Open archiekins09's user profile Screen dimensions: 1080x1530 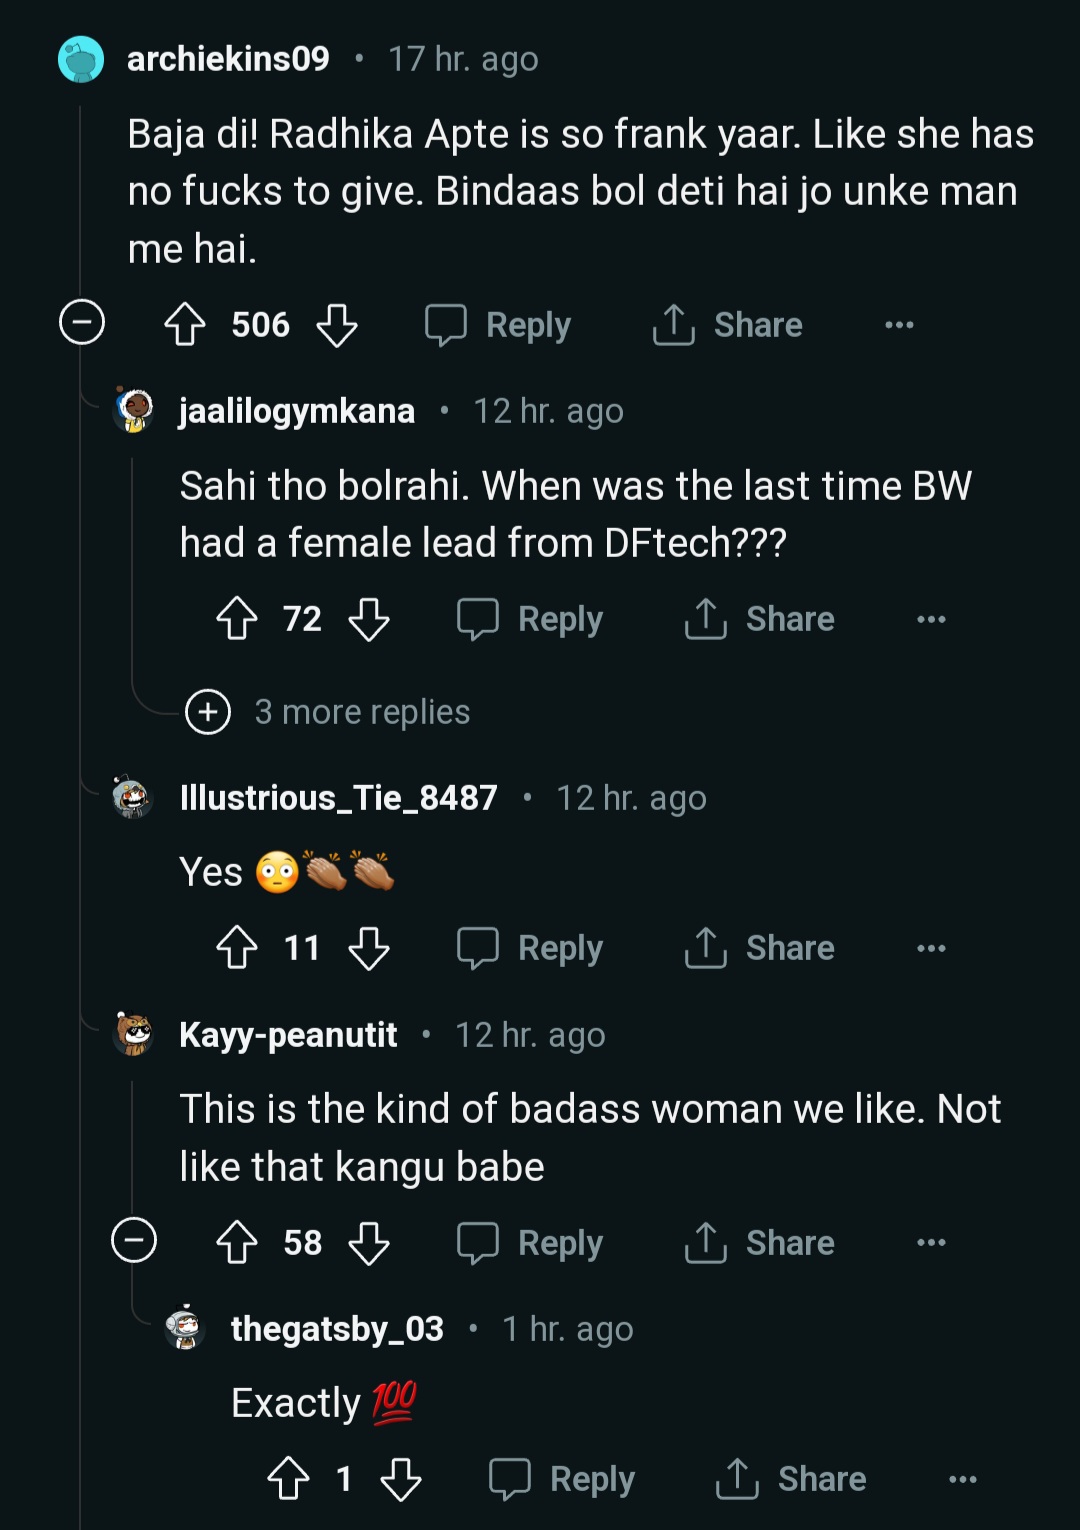[x=228, y=59]
